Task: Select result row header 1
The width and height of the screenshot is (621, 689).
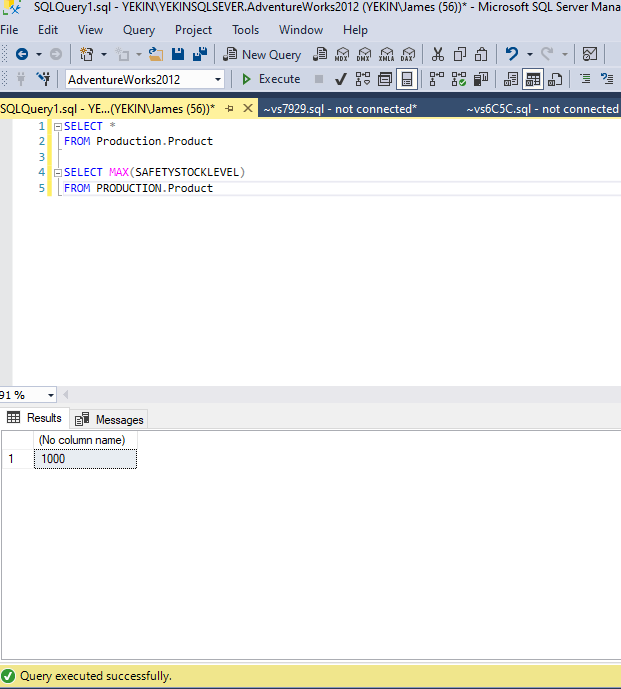Action: pos(18,459)
